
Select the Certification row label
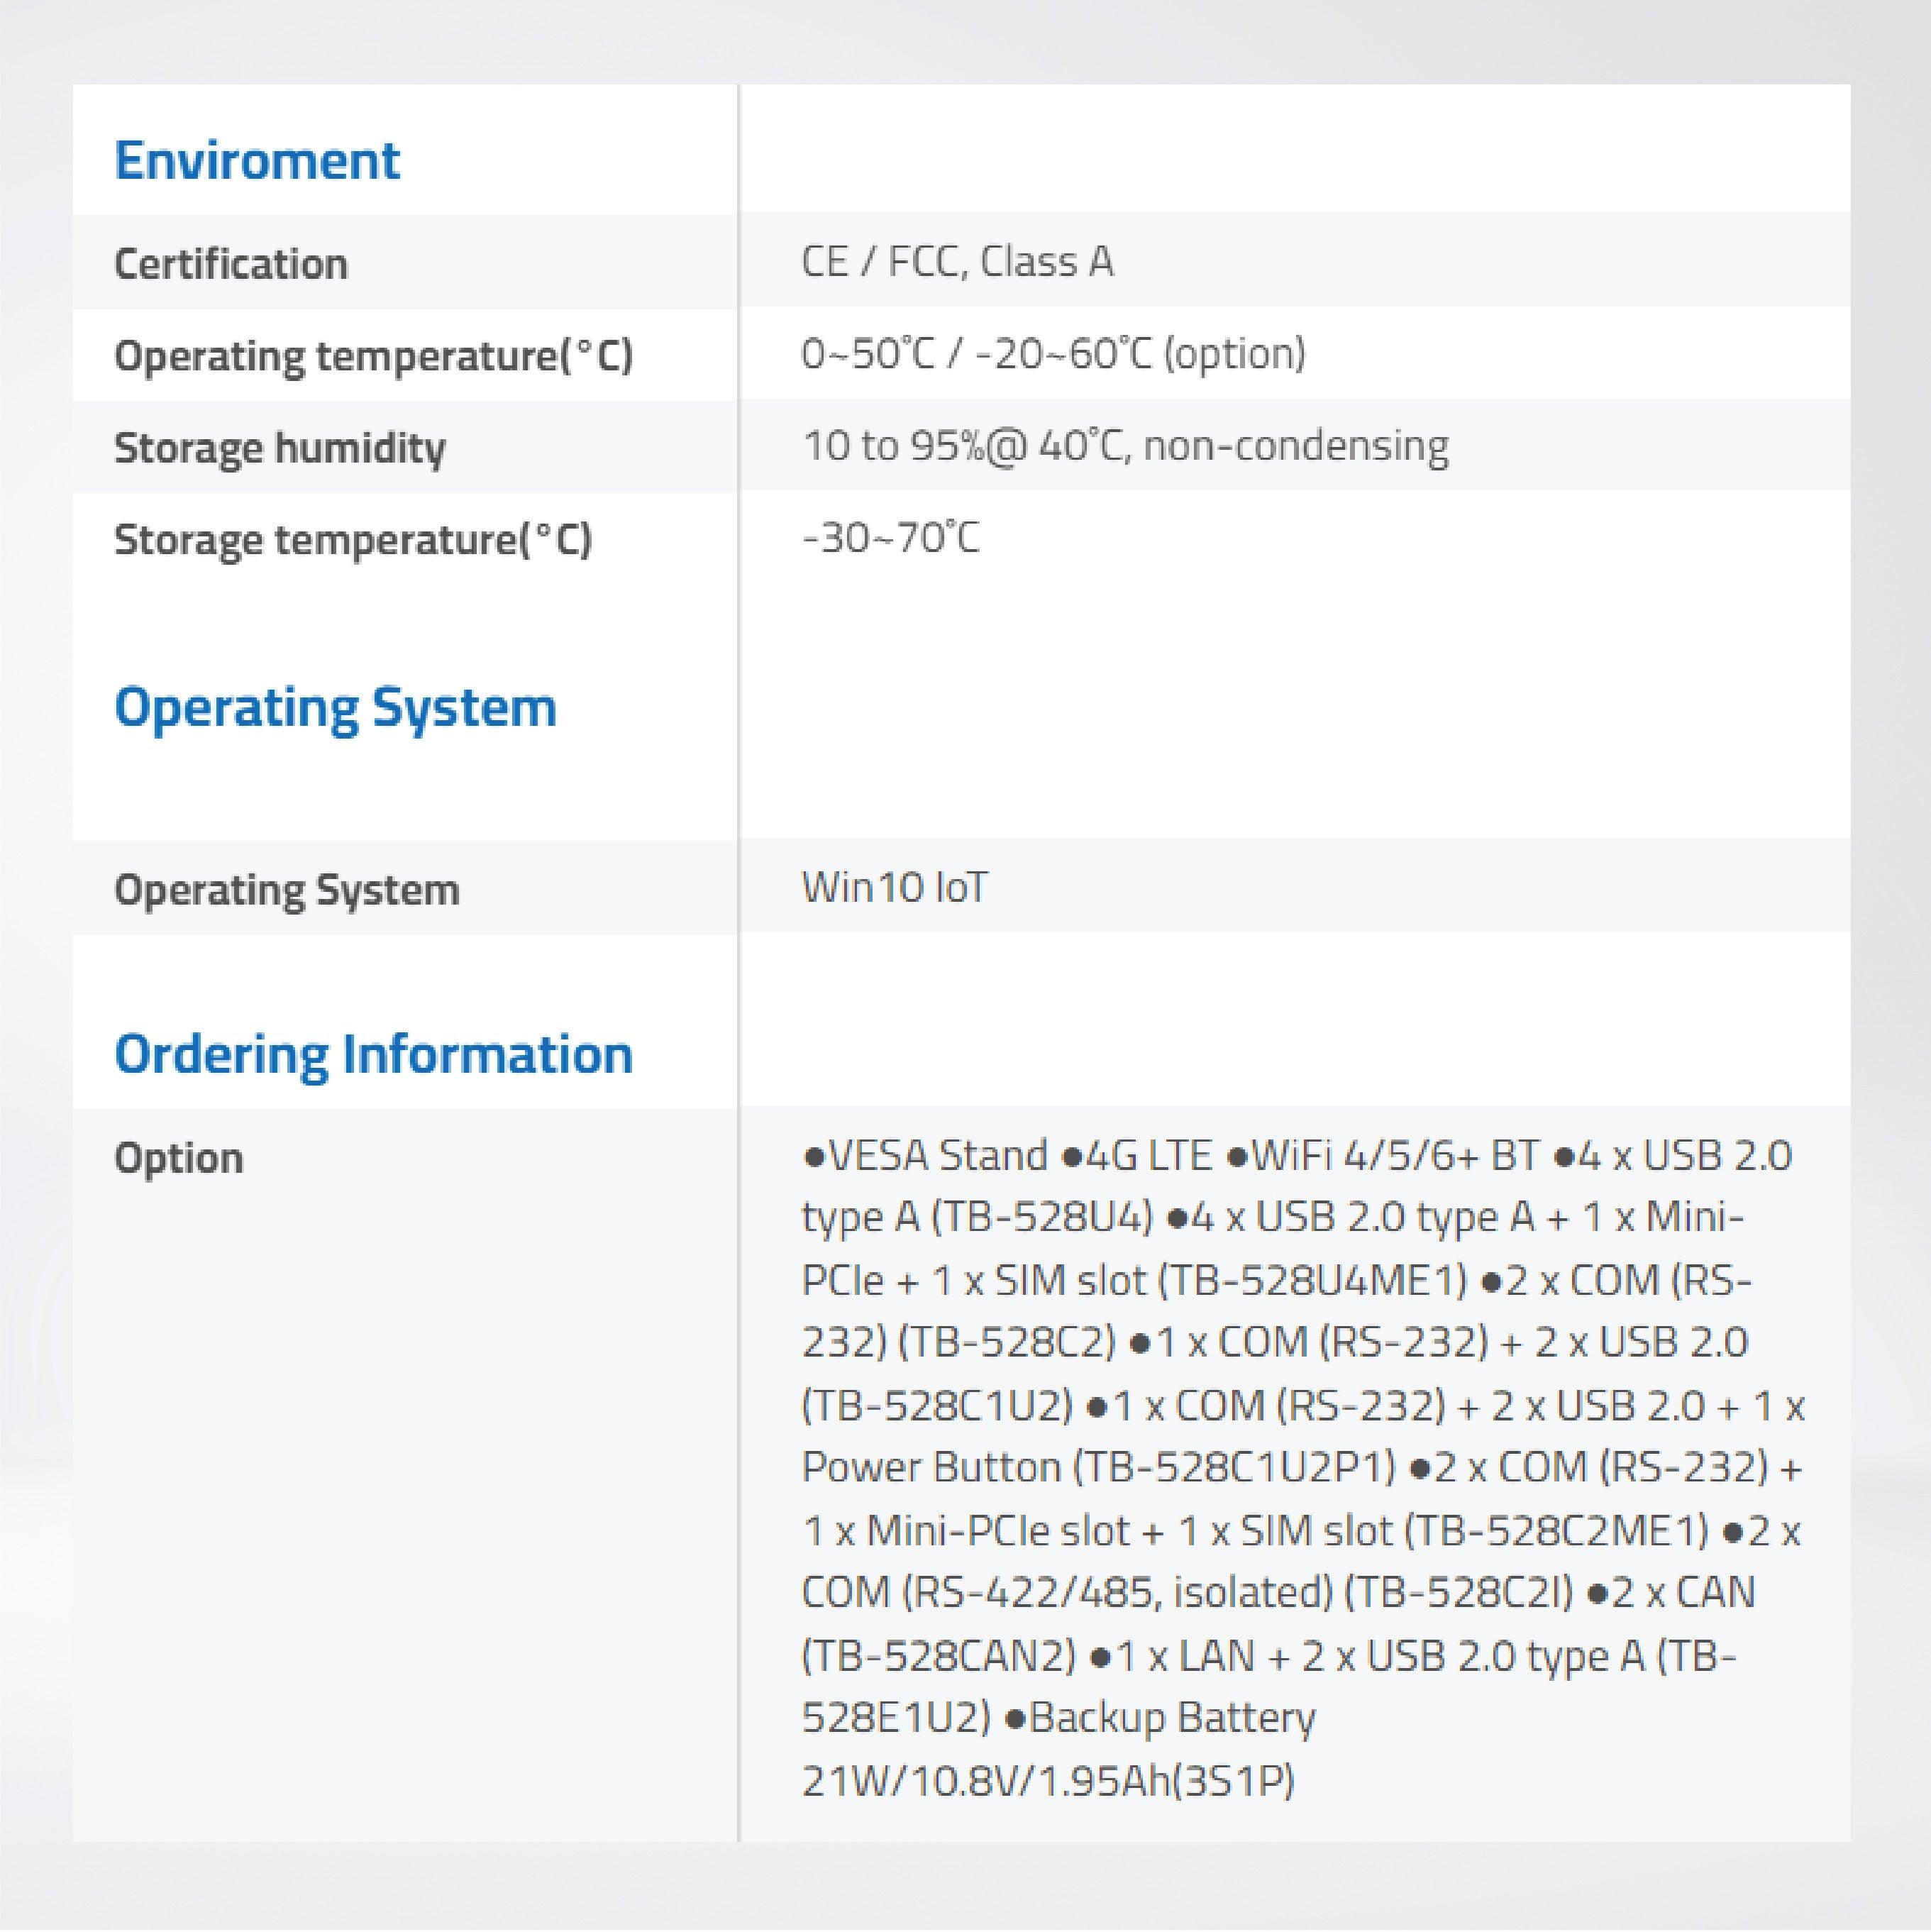coord(231,264)
